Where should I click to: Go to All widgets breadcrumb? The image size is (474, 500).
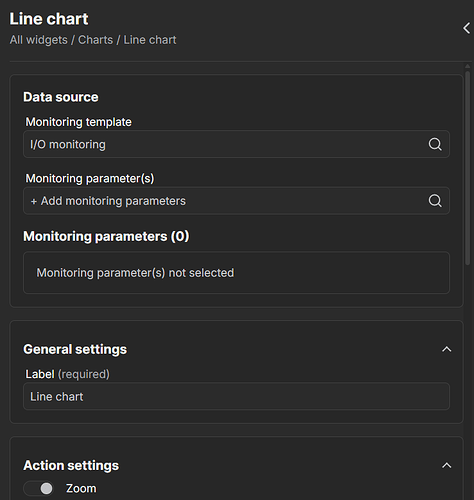coord(39,40)
